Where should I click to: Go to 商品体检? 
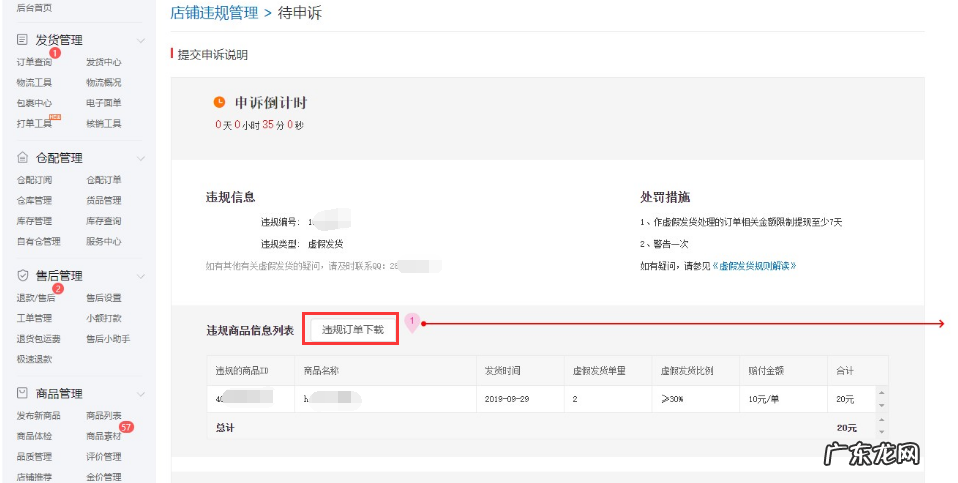point(34,436)
